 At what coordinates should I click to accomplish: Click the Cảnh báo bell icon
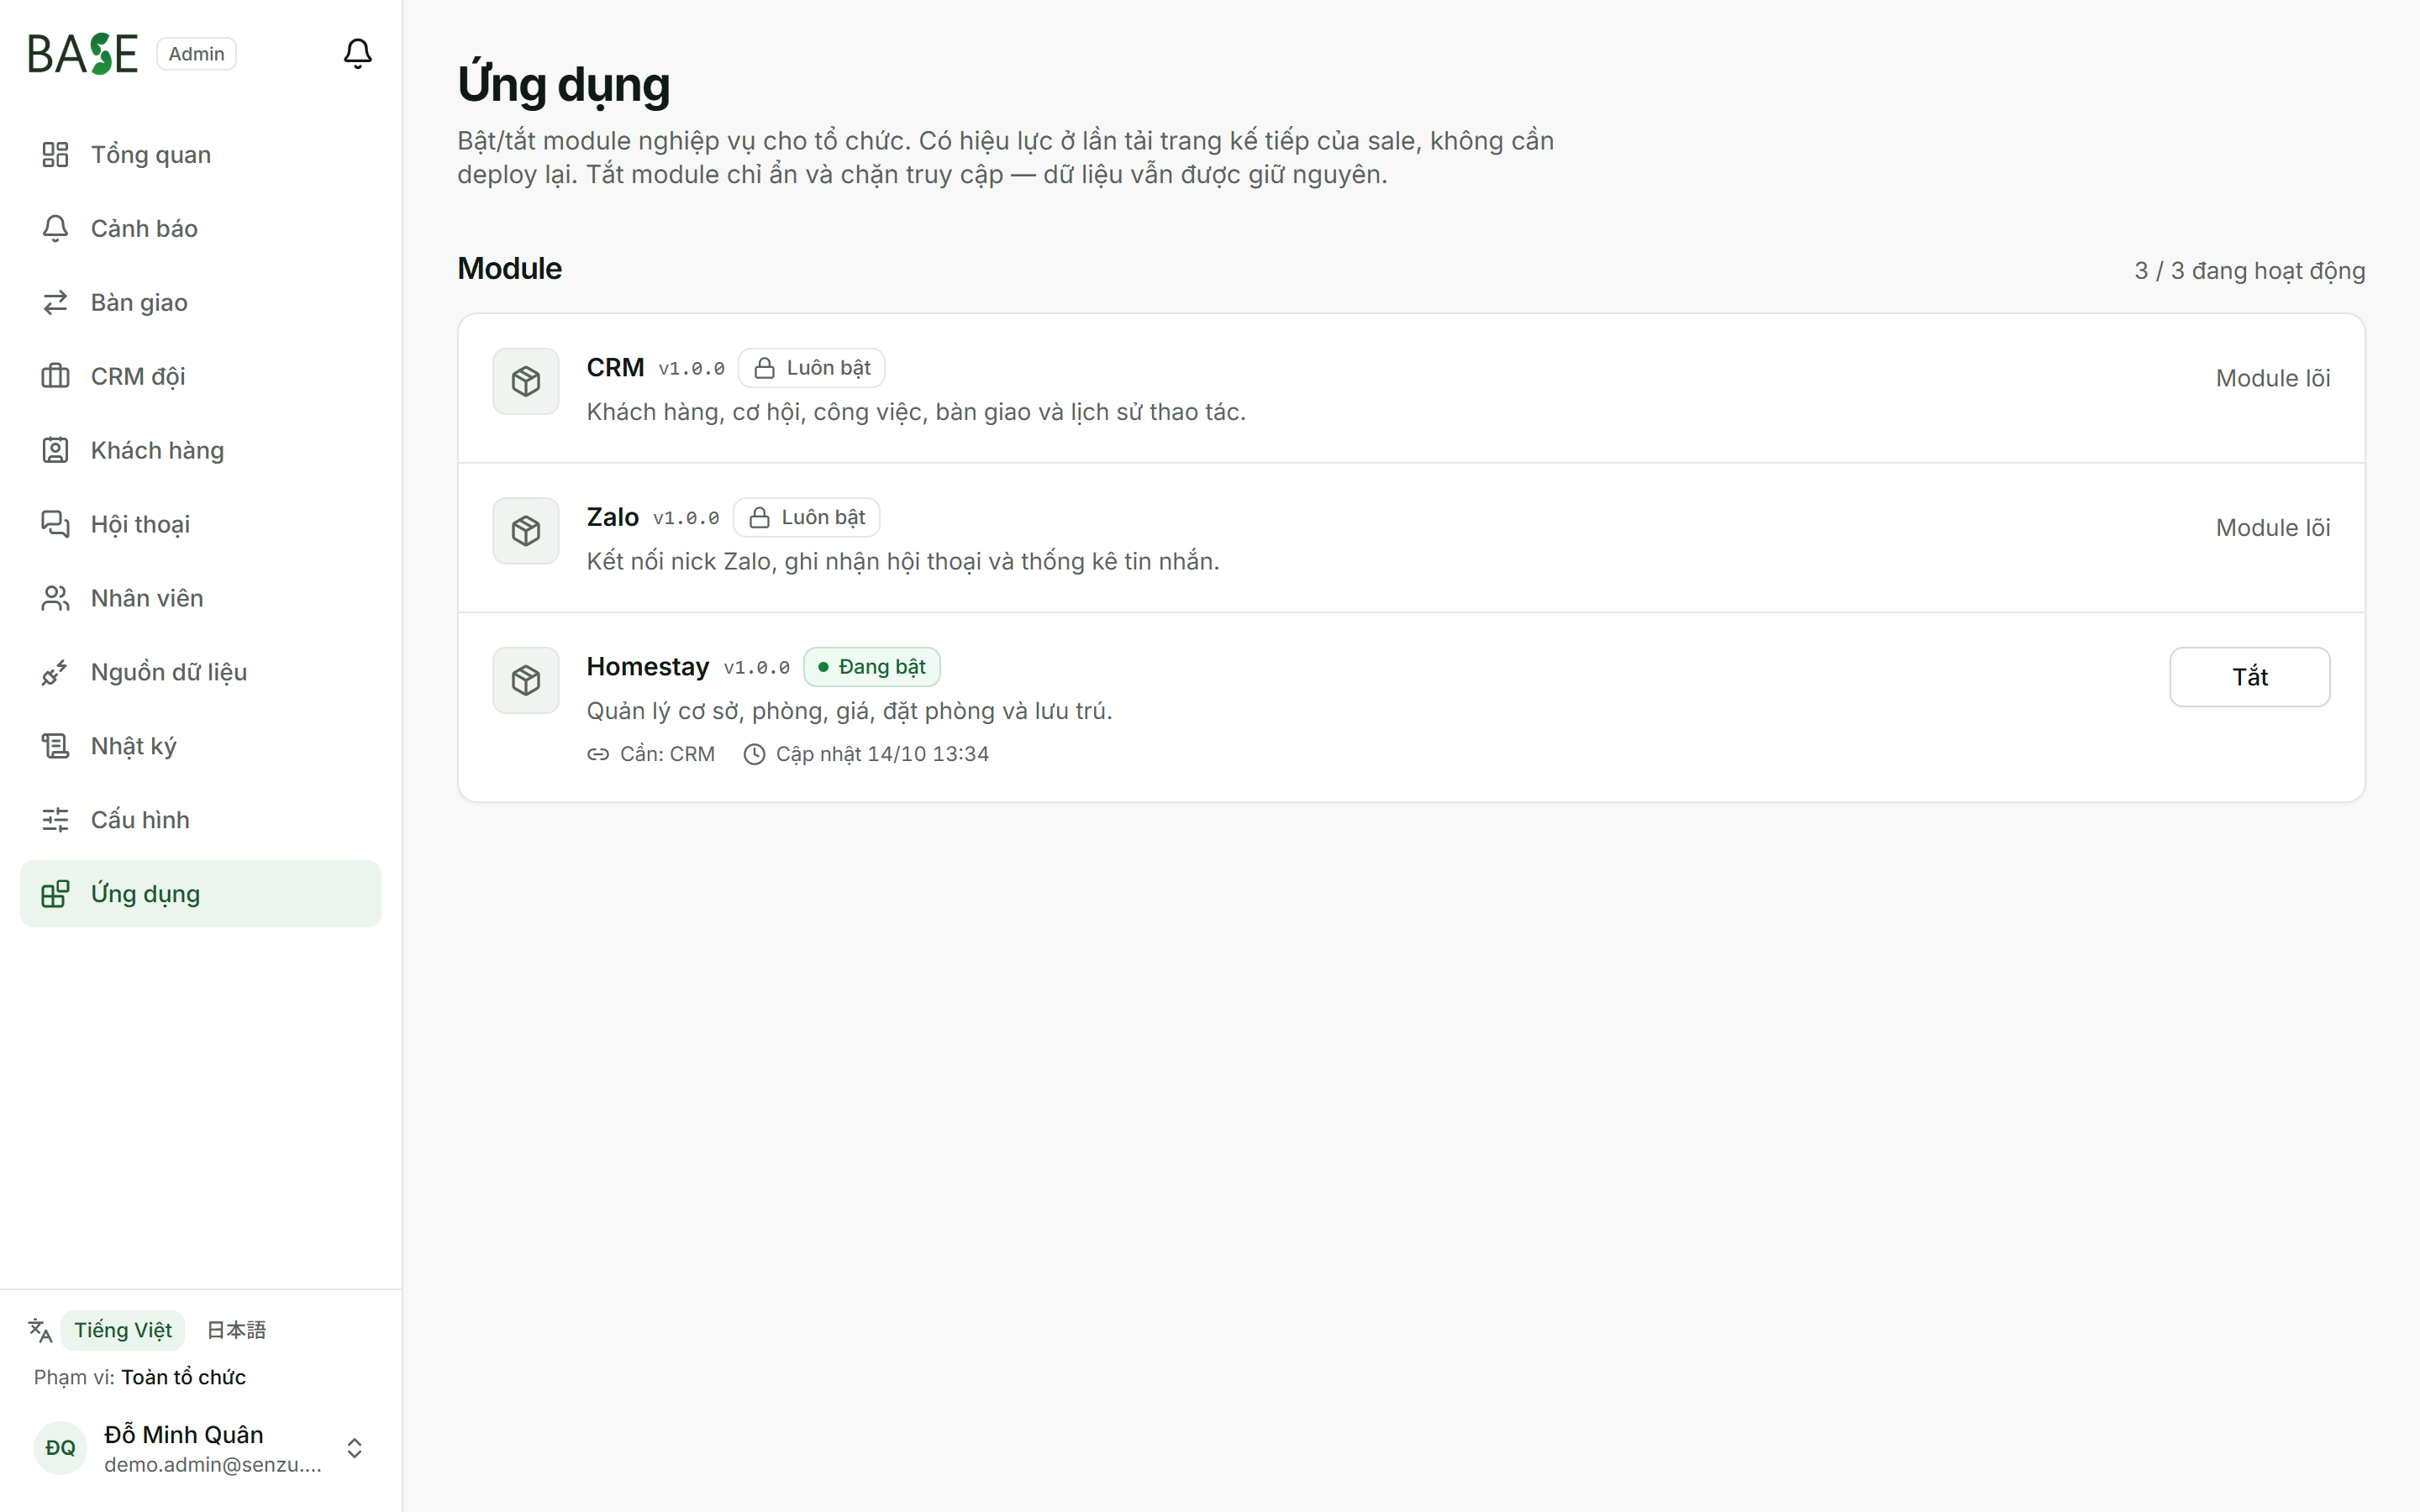pyautogui.click(x=55, y=228)
